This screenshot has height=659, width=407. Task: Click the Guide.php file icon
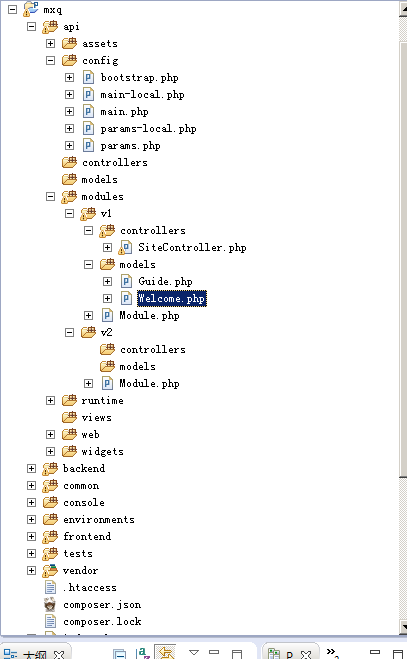pos(126,281)
